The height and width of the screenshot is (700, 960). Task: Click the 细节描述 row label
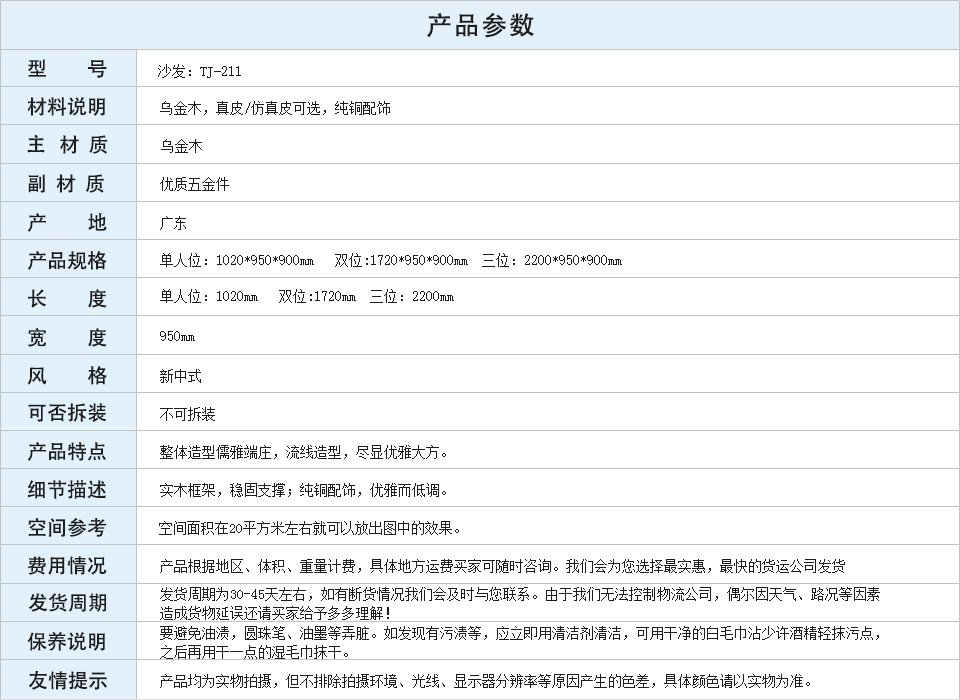67,489
